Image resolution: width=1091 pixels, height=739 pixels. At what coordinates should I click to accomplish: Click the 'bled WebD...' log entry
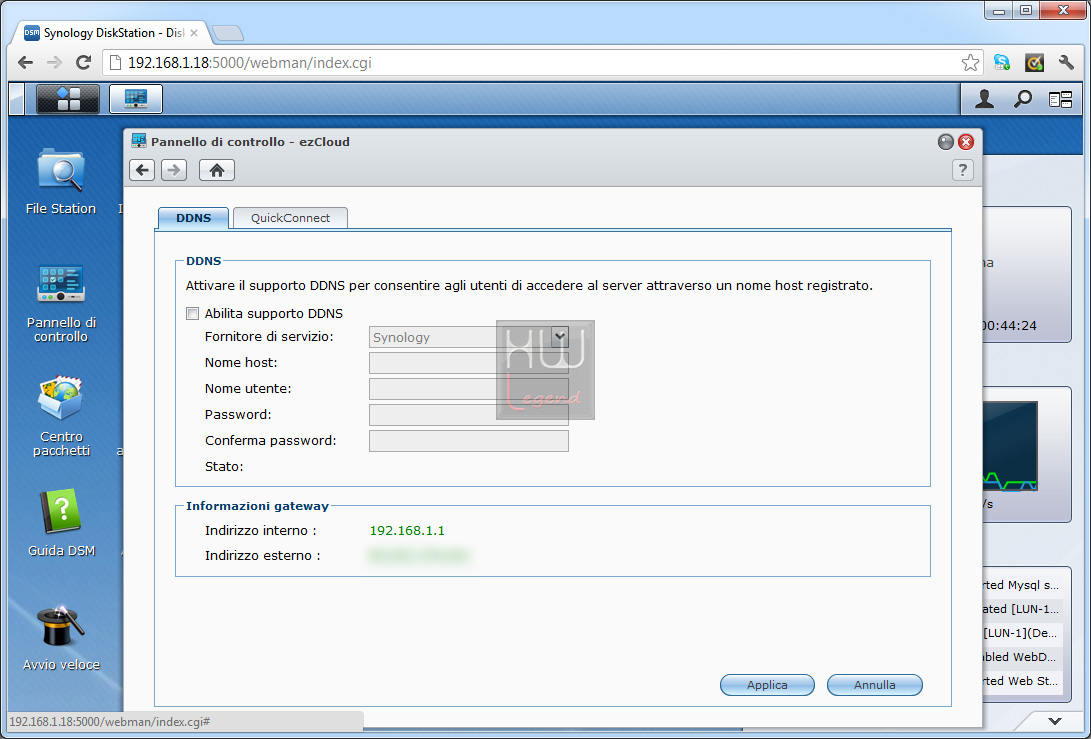[x=1021, y=657]
